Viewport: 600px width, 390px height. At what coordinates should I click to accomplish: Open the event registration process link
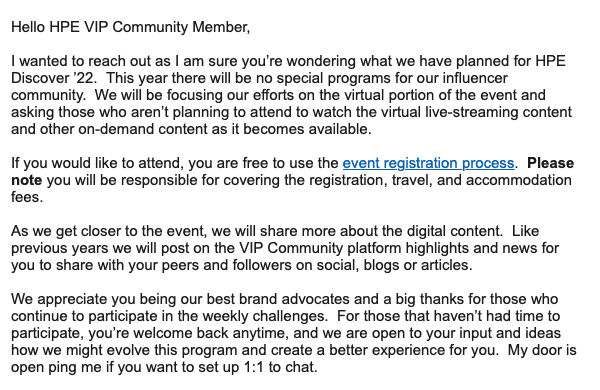tap(428, 163)
